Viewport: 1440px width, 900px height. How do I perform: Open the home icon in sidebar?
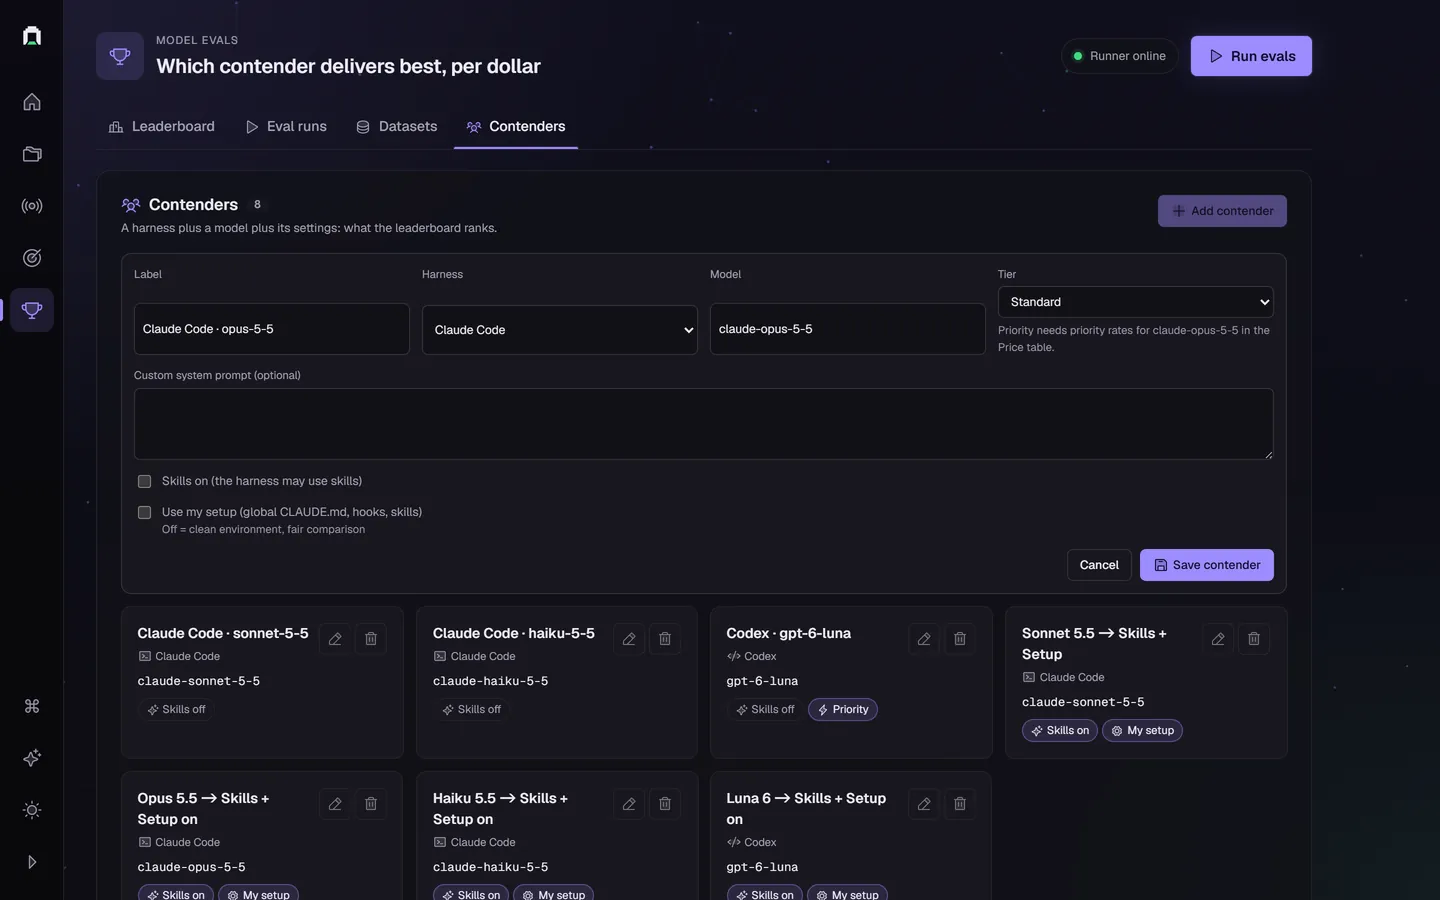coord(32,102)
